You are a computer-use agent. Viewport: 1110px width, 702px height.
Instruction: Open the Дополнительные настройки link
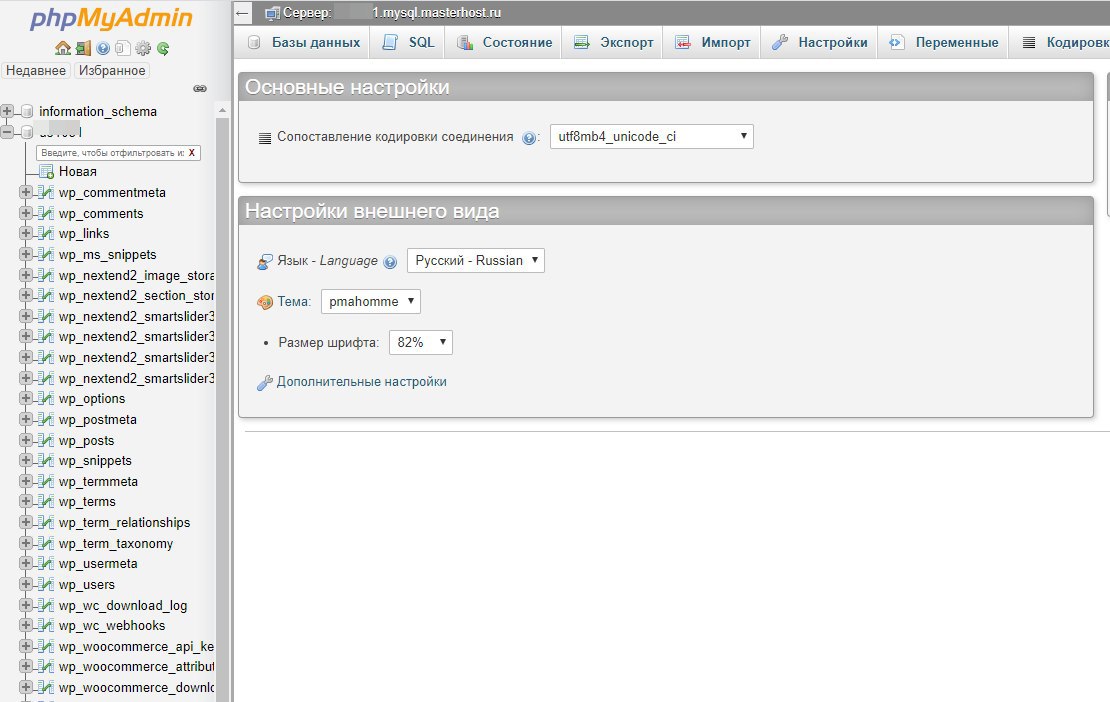click(361, 382)
